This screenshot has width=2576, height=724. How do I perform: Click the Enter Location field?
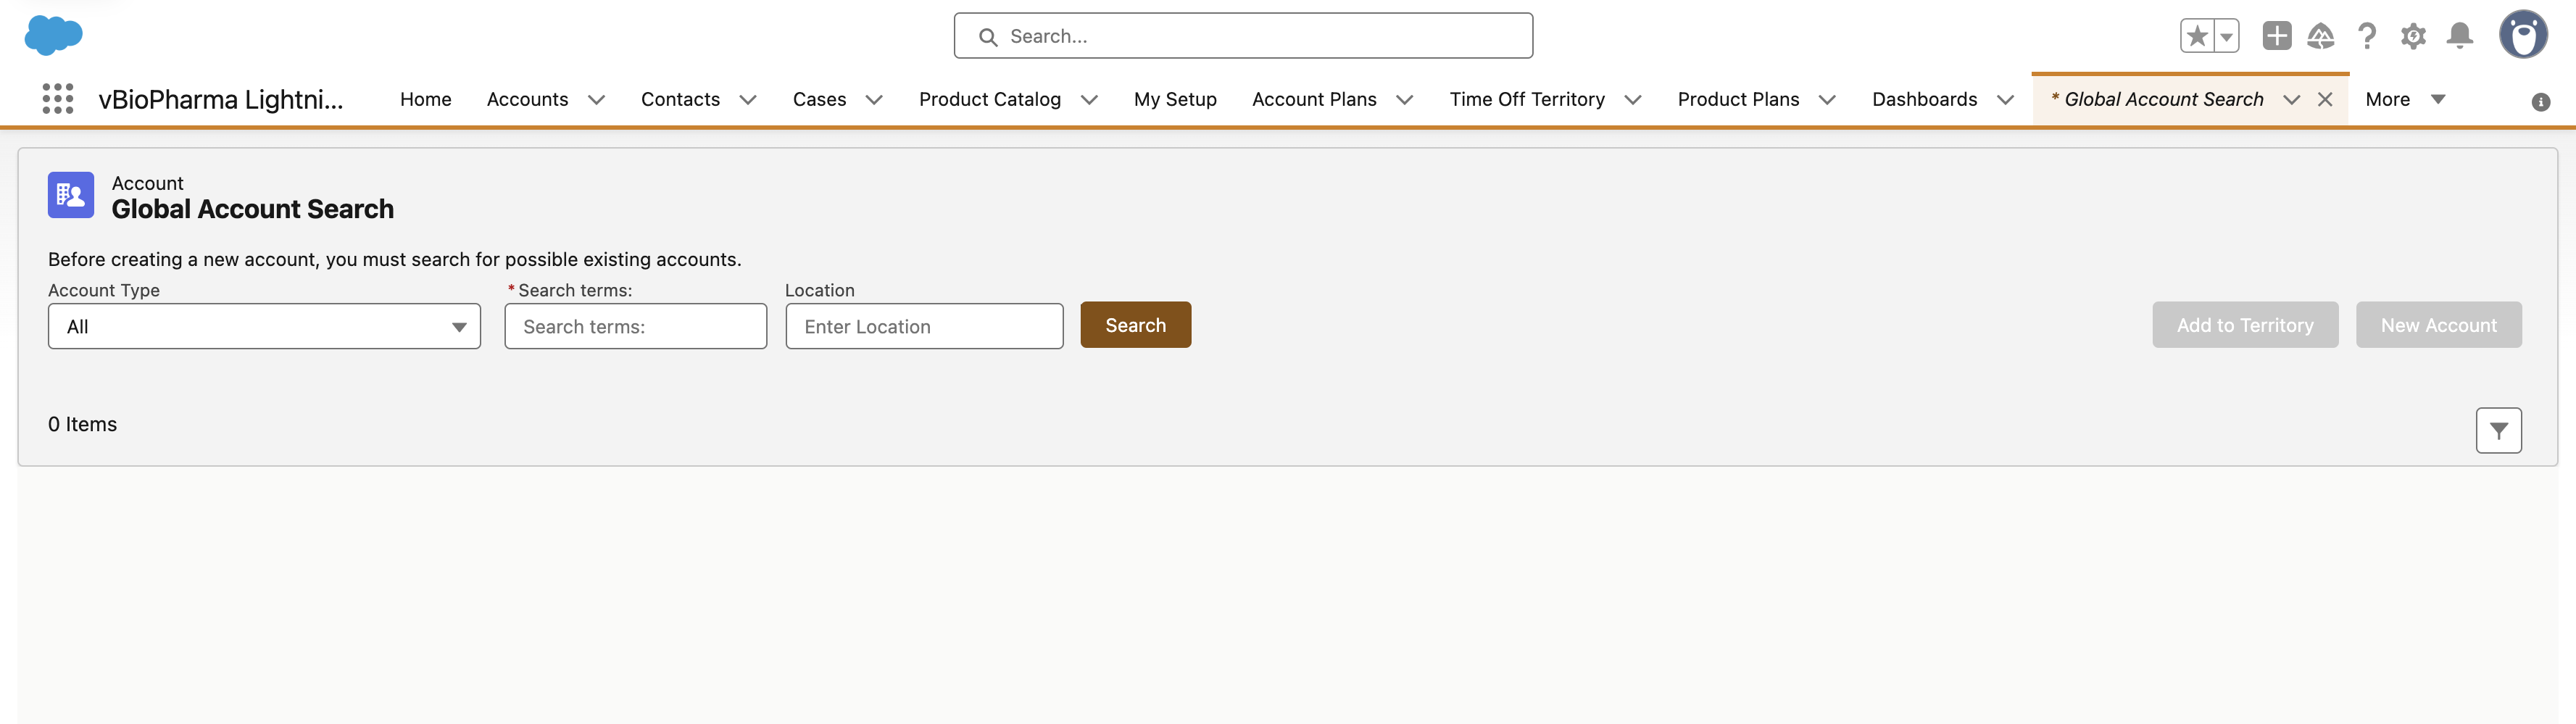click(923, 326)
